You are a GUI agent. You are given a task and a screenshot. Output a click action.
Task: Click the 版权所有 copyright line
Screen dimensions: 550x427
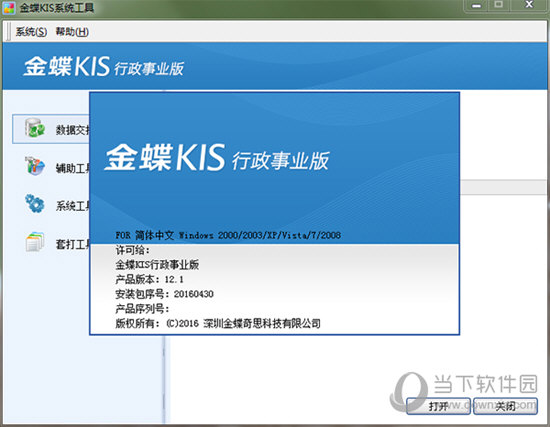tap(218, 323)
